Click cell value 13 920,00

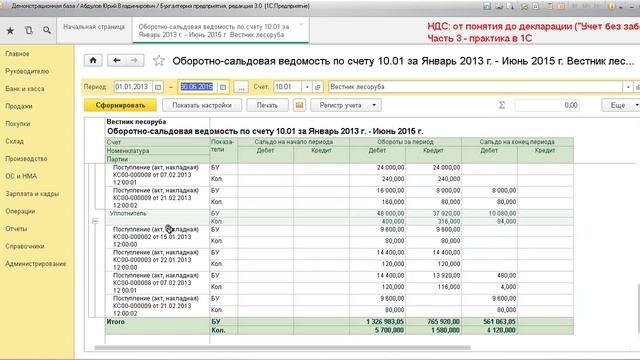coord(447,276)
